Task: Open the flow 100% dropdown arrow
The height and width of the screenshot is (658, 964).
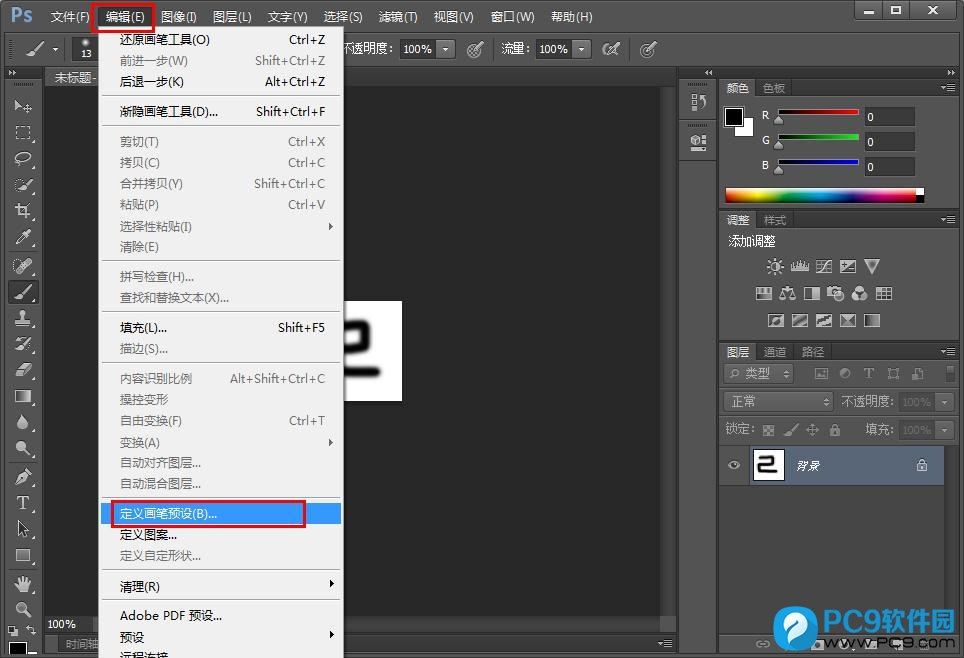Action: 582,49
